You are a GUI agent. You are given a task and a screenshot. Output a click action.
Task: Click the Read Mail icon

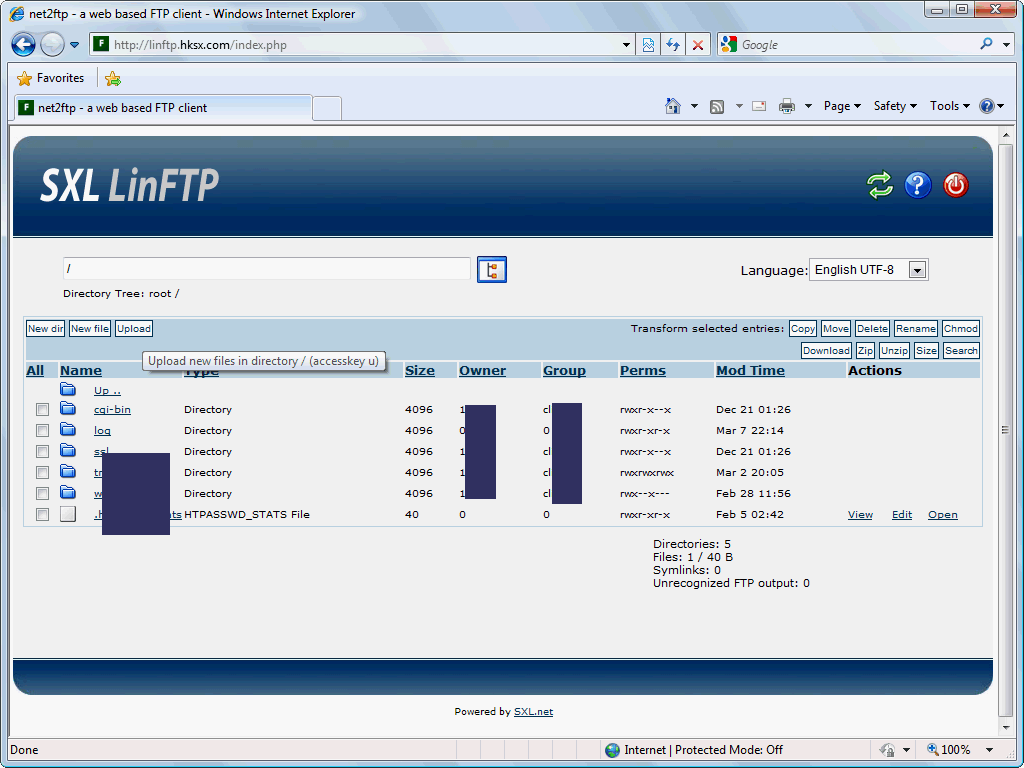[759, 106]
